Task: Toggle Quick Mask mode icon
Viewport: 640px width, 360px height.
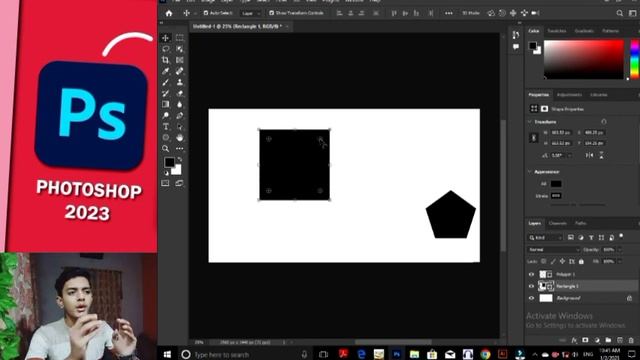Action: coord(165,183)
